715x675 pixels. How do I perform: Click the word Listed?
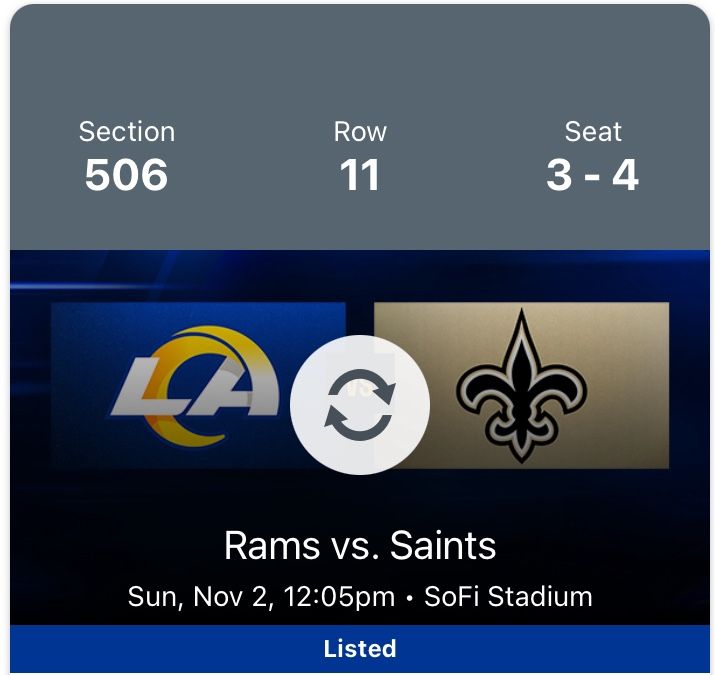pyautogui.click(x=360, y=649)
